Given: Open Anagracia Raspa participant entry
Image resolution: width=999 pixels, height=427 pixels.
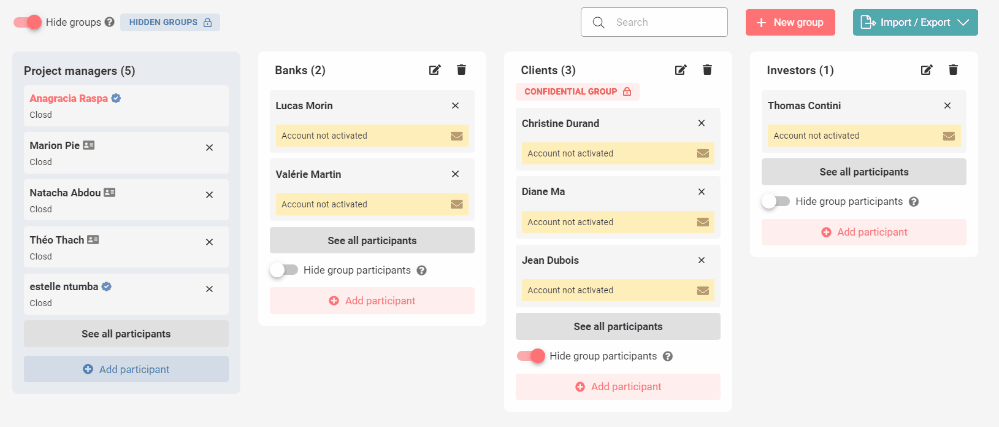Looking at the screenshot, I should click(70, 99).
